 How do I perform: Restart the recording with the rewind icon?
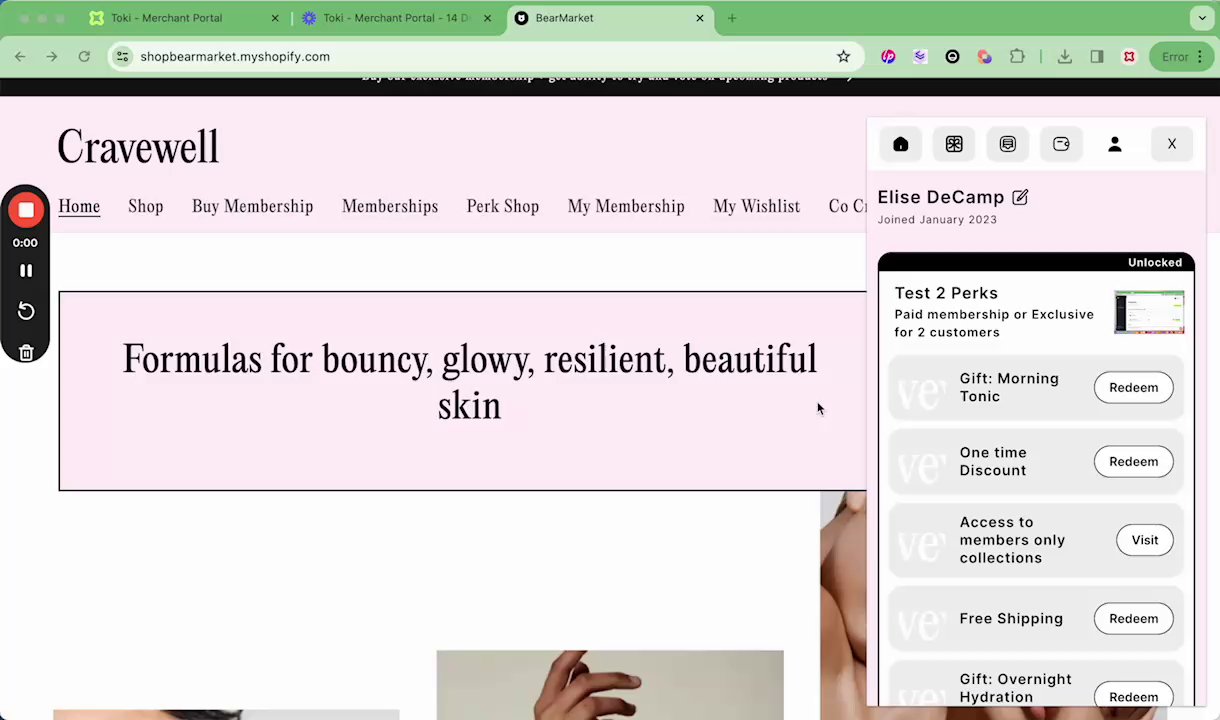(26, 312)
